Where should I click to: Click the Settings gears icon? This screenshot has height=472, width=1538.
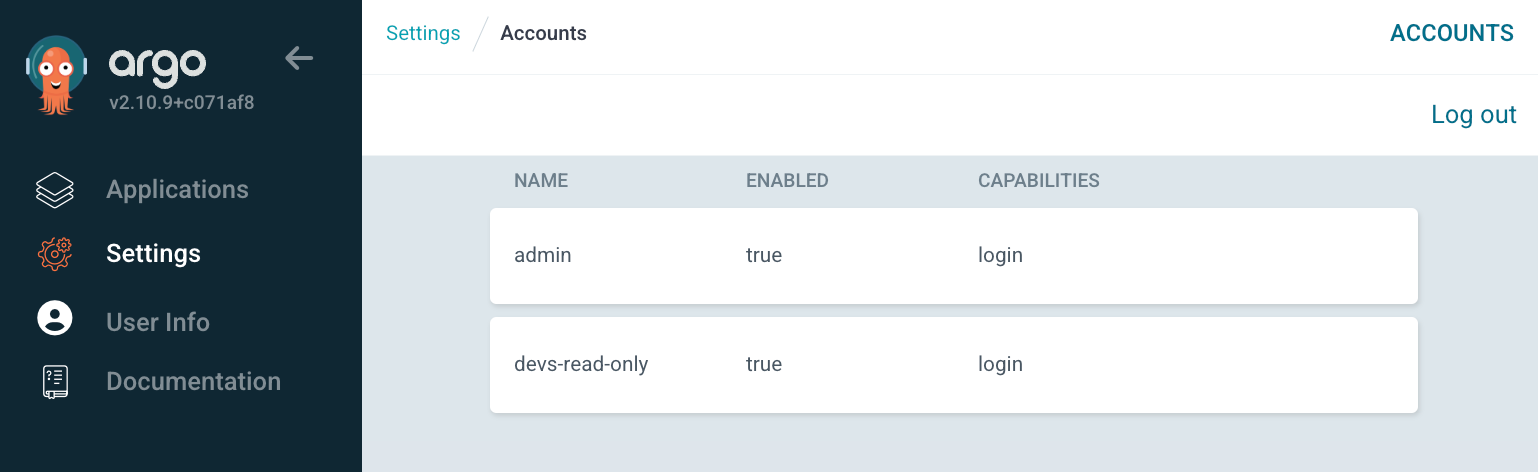(55, 254)
